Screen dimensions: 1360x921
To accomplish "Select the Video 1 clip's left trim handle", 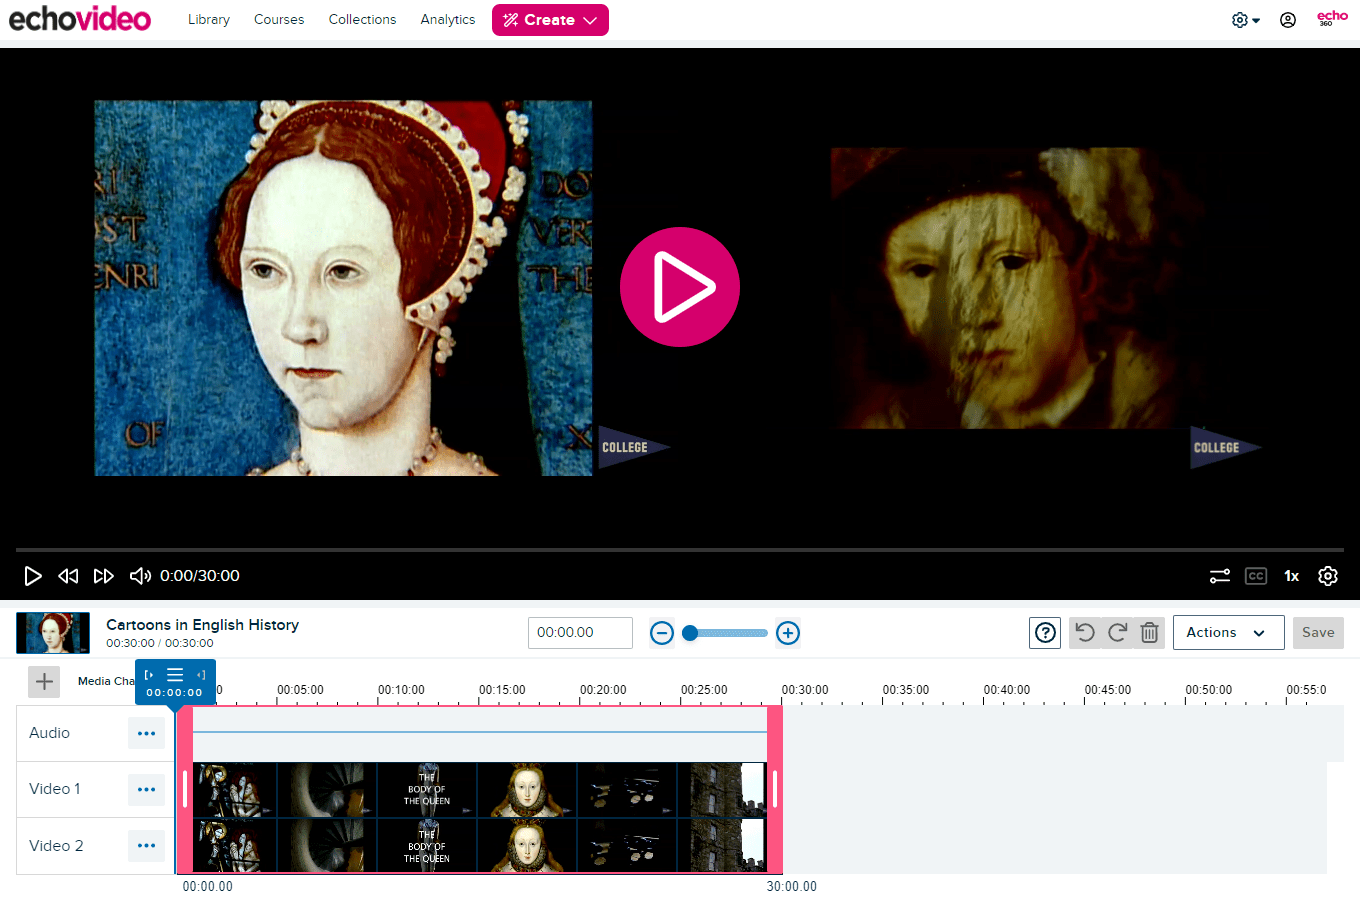I will click(185, 789).
